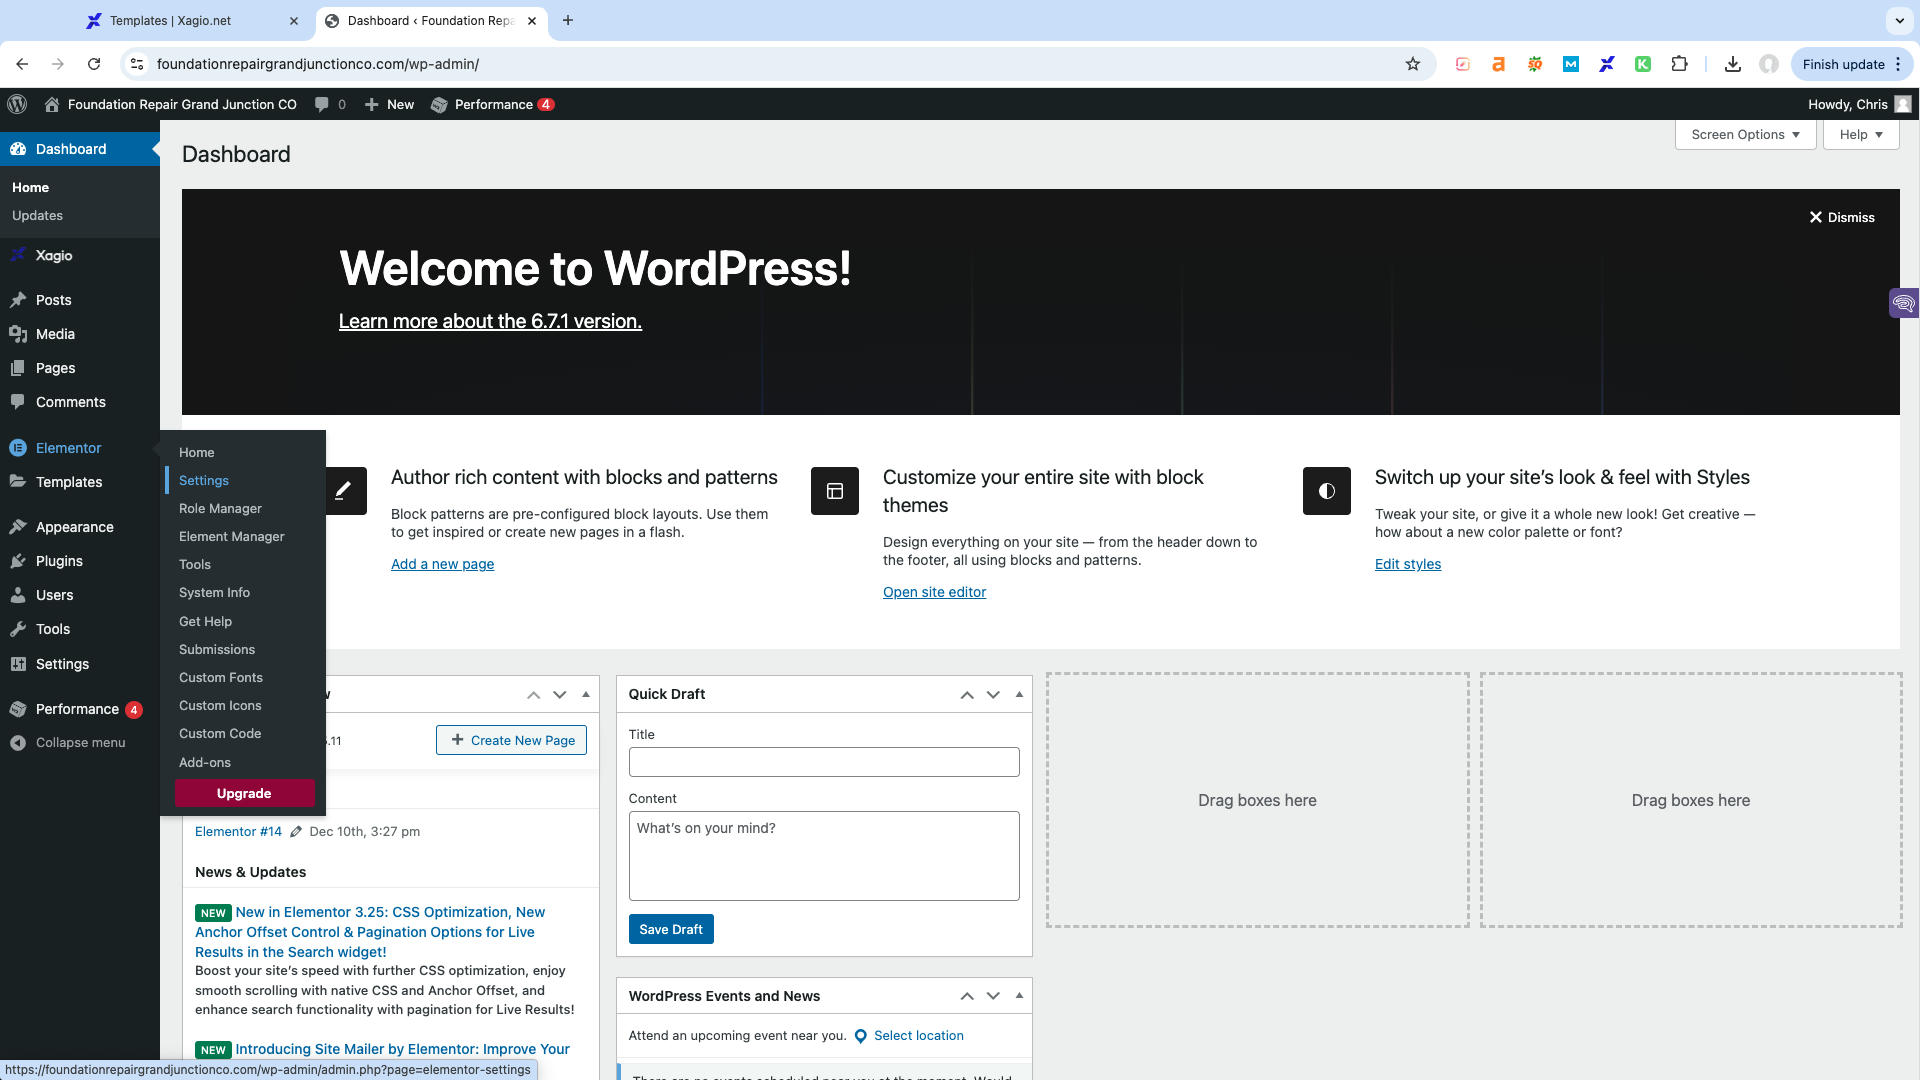1920x1080 pixels.
Task: Click the WordPress logo in admin bar
Action: pos(17,104)
